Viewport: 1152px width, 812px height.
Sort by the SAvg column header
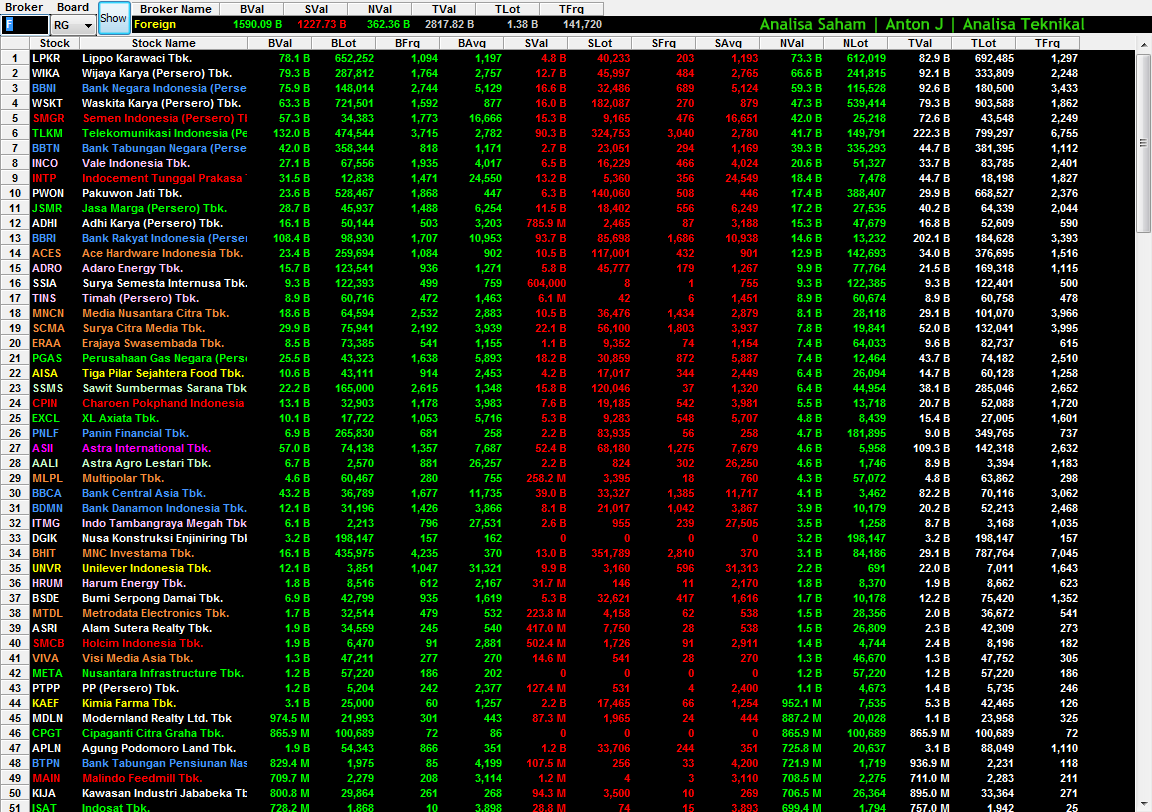pyautogui.click(x=727, y=43)
